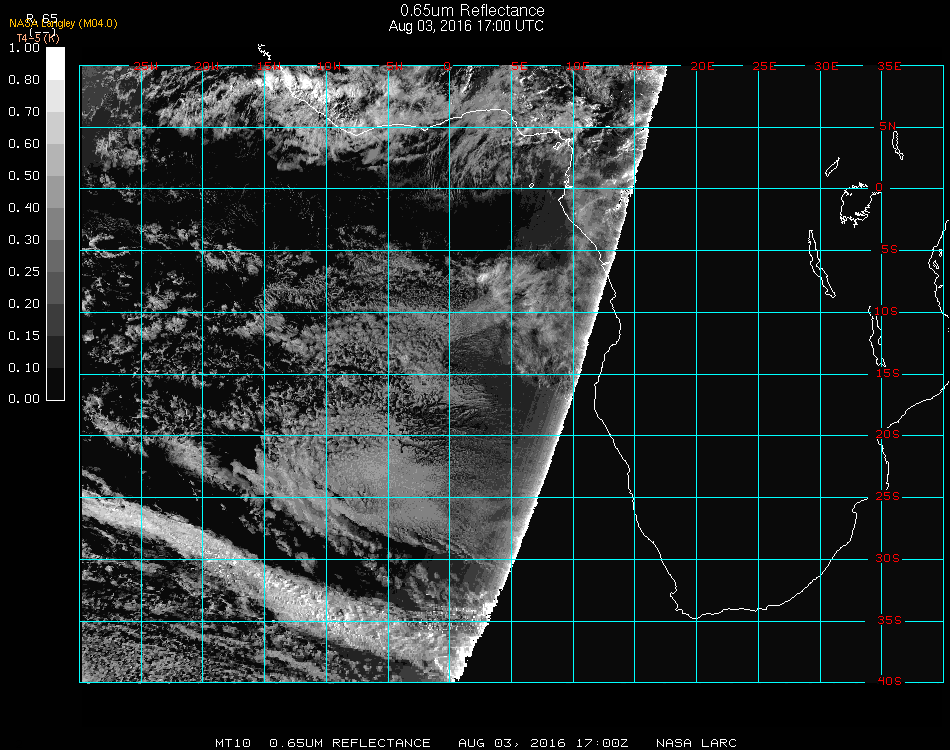The width and height of the screenshot is (950, 750).
Task: Click the 20S latitude label
Action: [x=888, y=435]
